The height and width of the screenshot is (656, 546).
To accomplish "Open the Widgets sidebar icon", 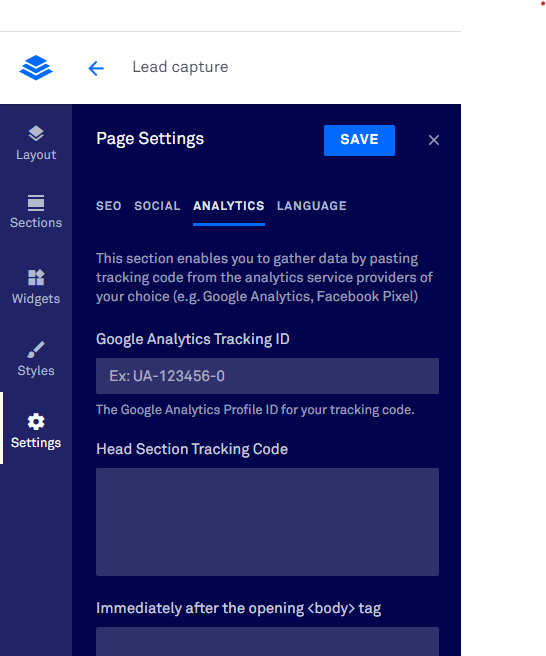I will [x=36, y=277].
